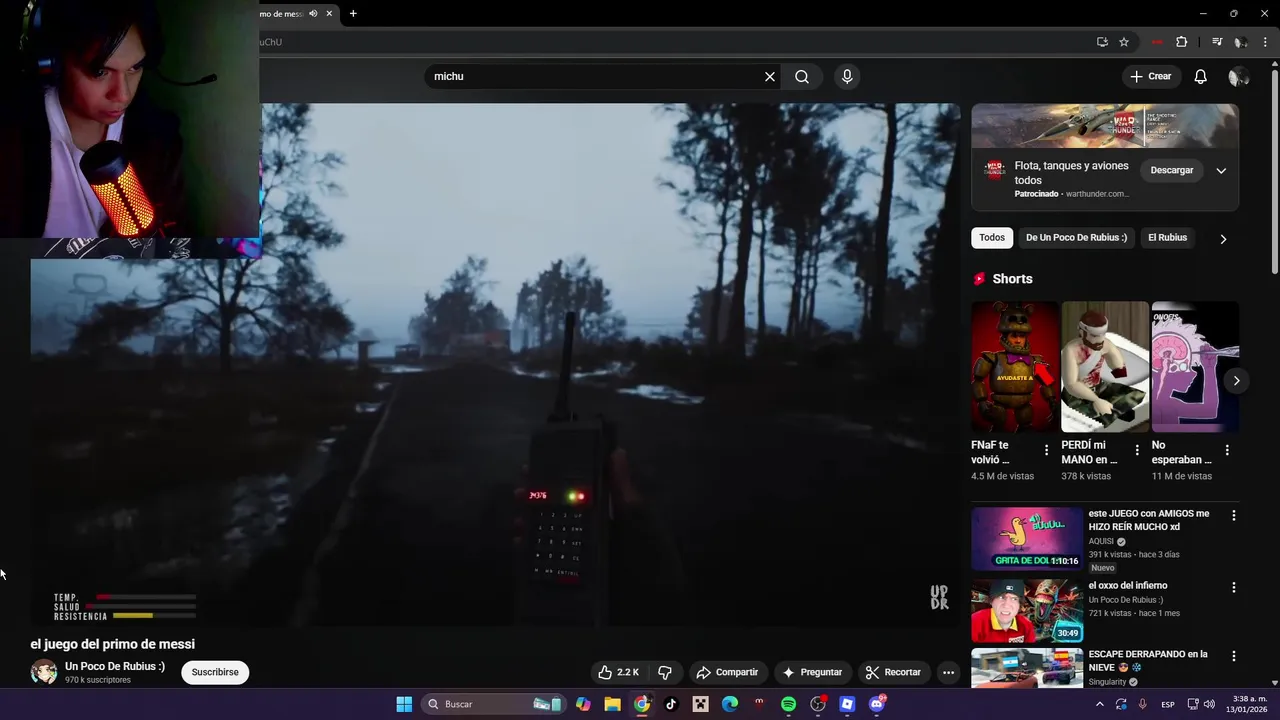
Task: Show next Shorts with arrow button
Action: click(1236, 380)
